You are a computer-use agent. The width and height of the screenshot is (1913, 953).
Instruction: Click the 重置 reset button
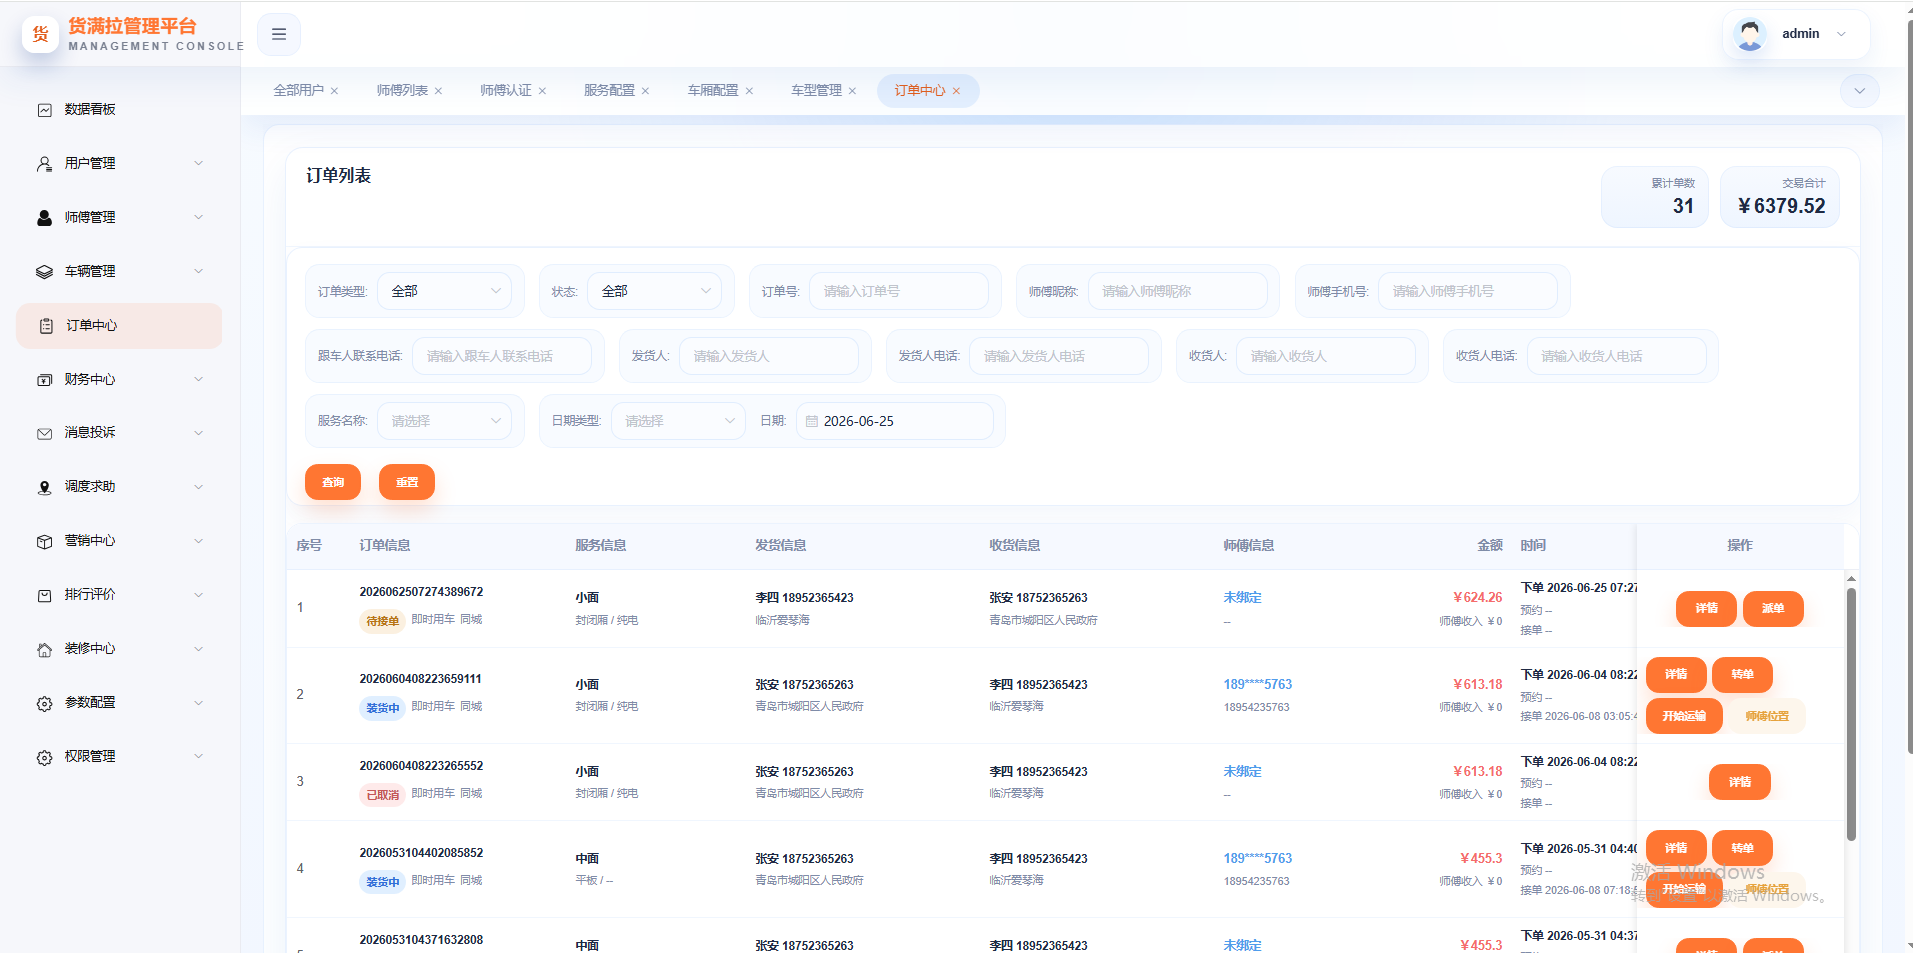[x=407, y=482]
